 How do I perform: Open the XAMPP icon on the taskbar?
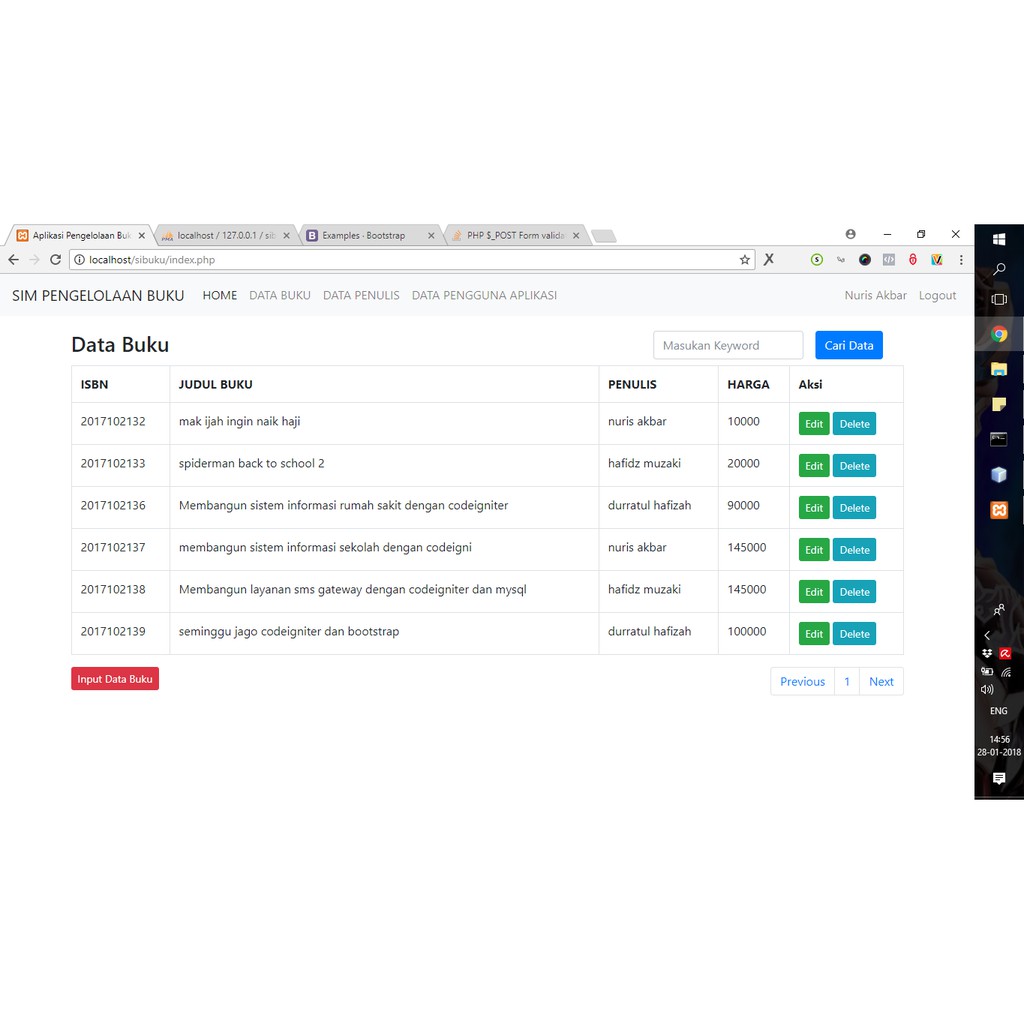coord(999,510)
